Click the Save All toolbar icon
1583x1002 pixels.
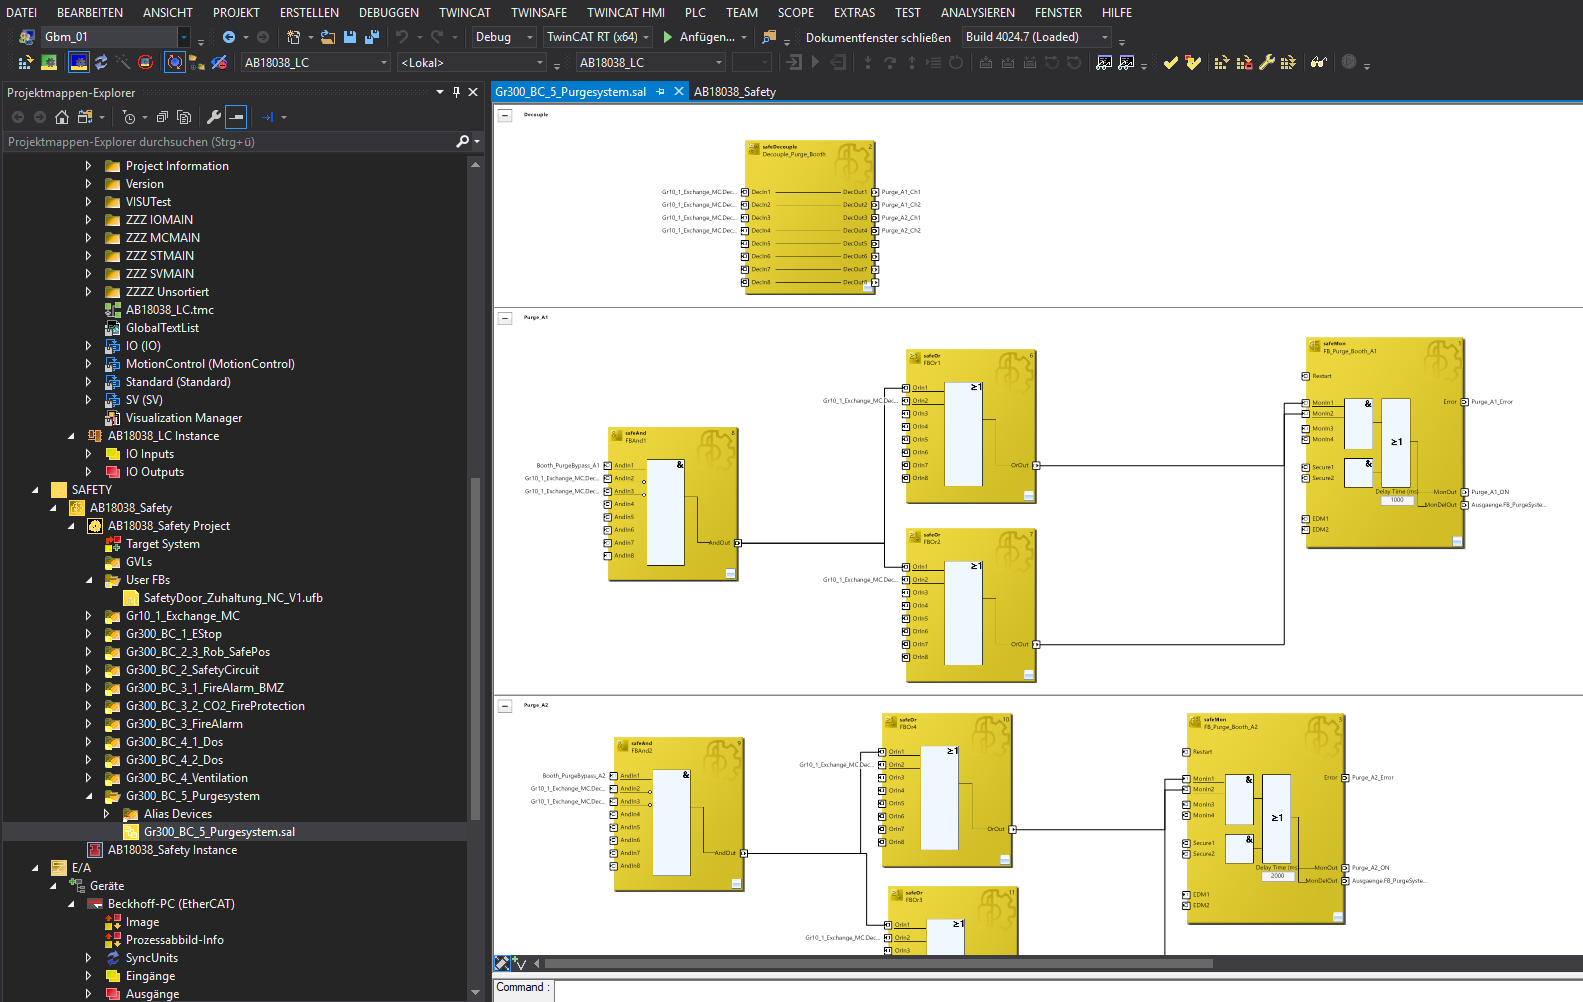(372, 37)
